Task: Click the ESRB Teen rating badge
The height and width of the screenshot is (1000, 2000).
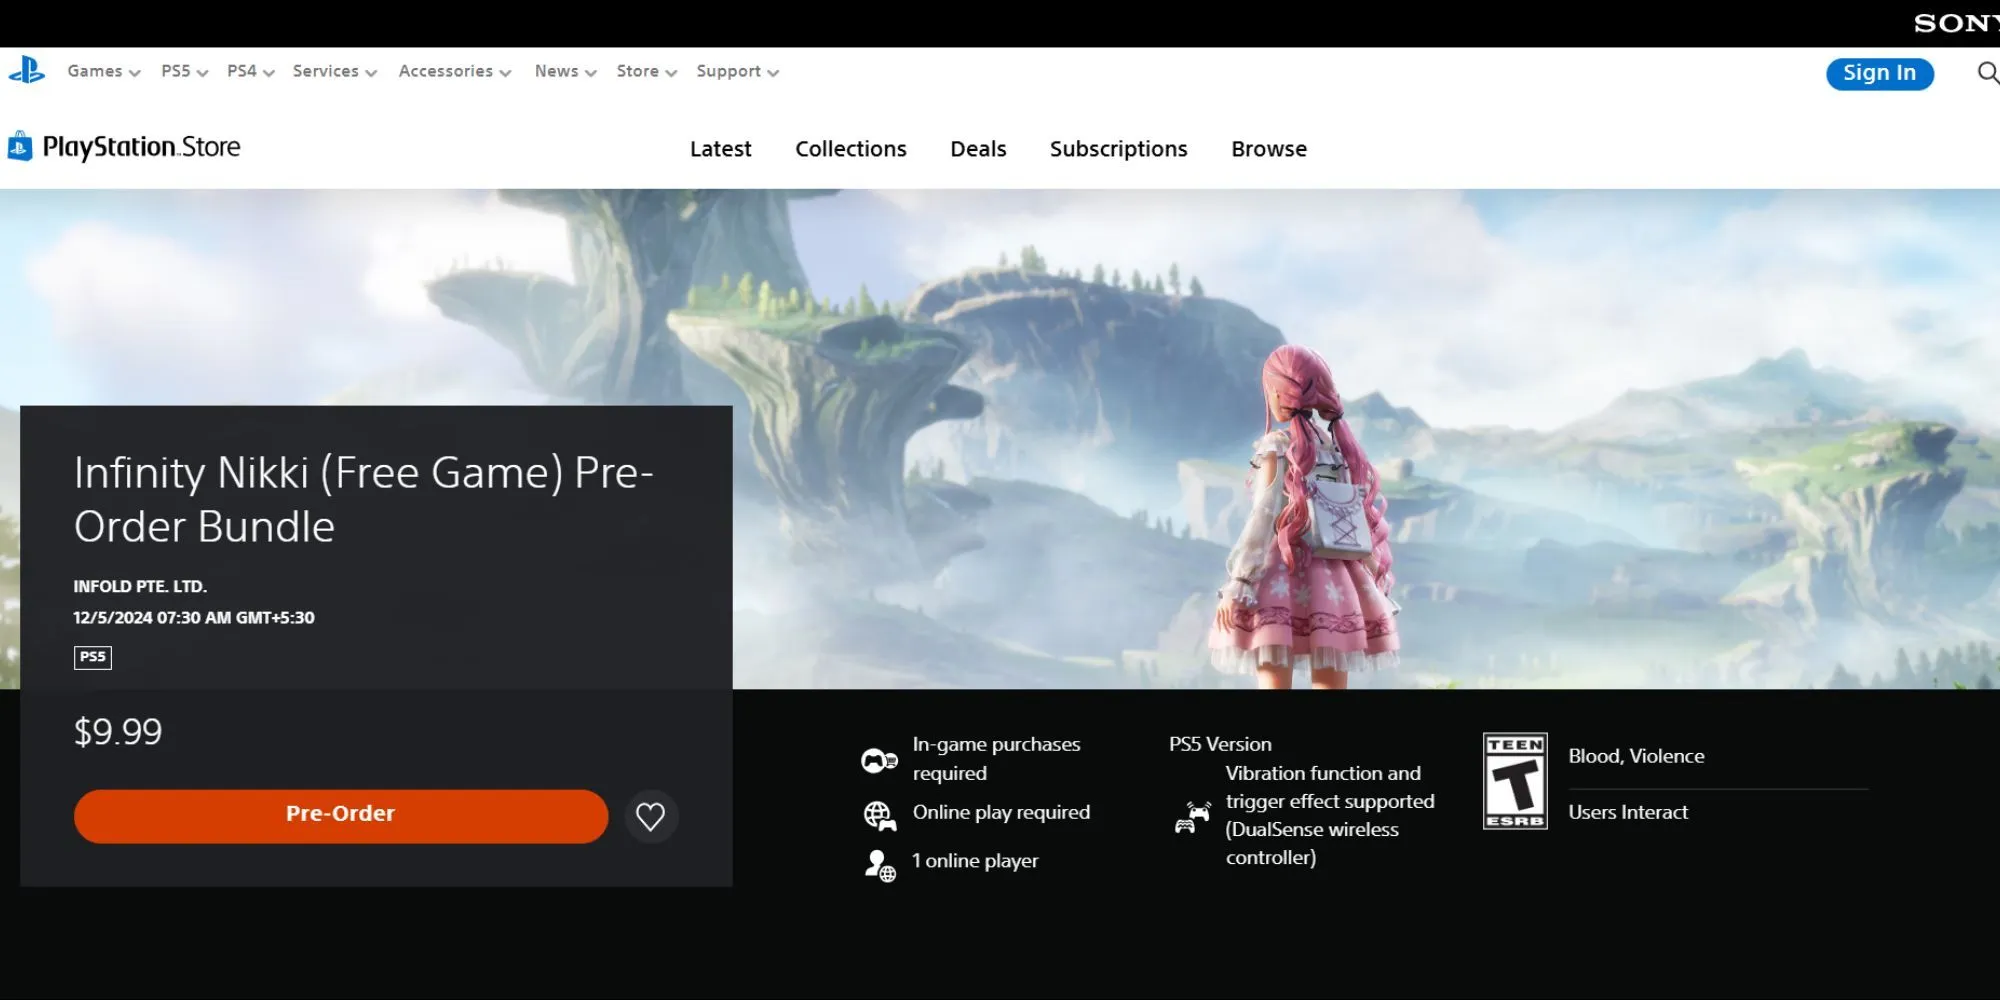Action: point(1515,781)
